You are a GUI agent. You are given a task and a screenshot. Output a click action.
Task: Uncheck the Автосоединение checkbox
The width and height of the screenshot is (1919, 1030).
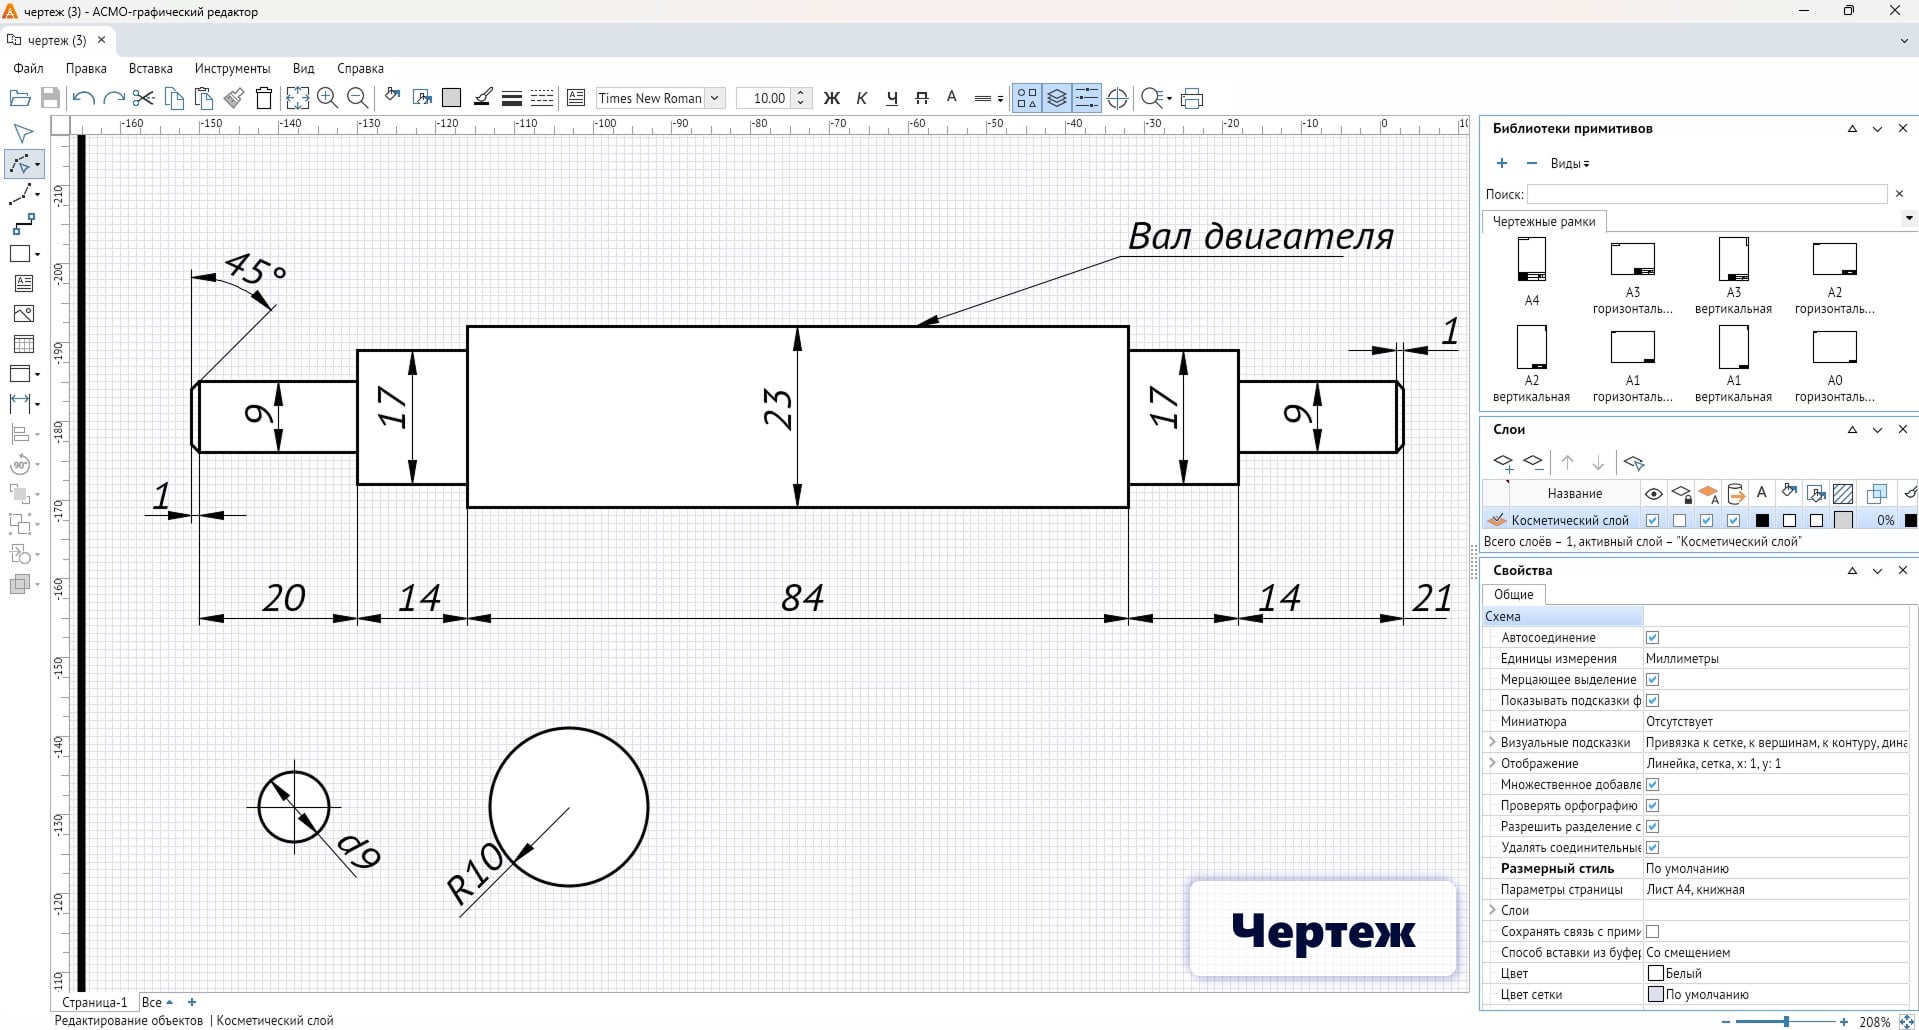(1652, 637)
